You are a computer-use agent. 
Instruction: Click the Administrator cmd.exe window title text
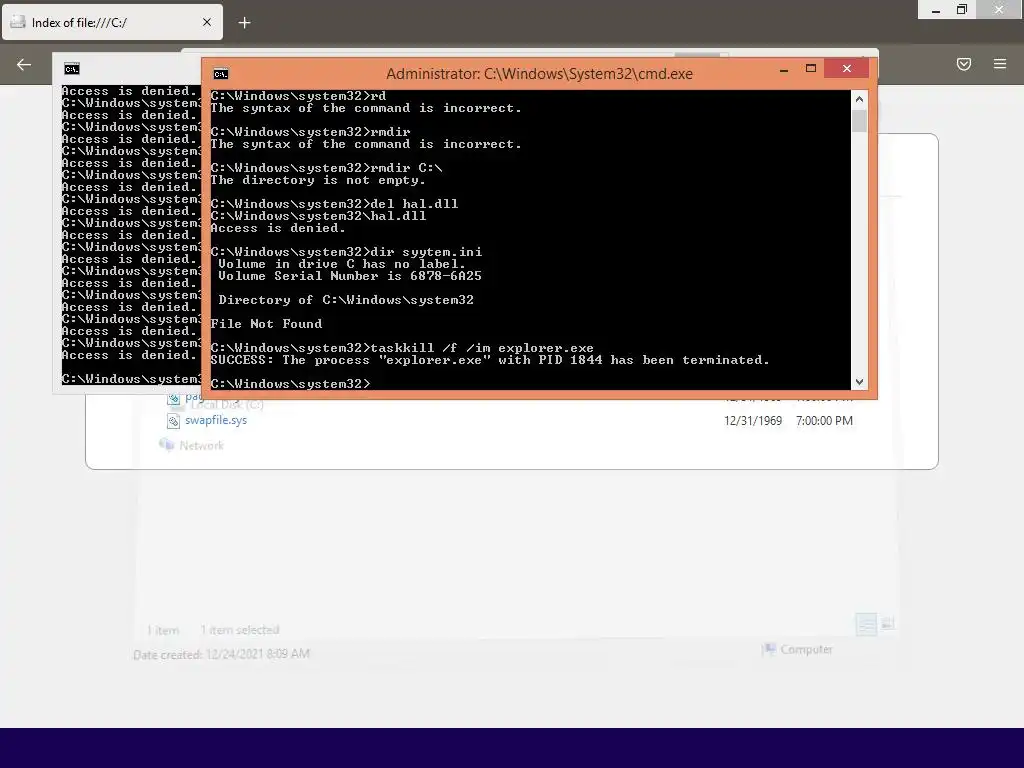point(539,74)
